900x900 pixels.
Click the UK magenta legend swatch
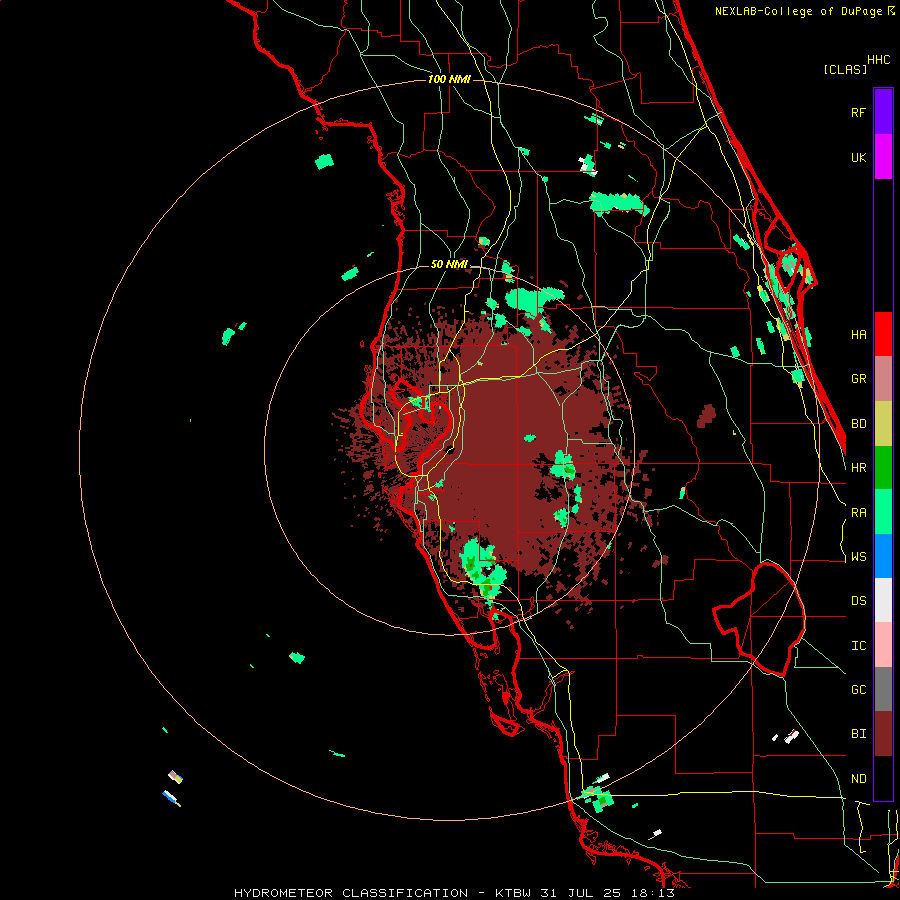[x=883, y=157]
